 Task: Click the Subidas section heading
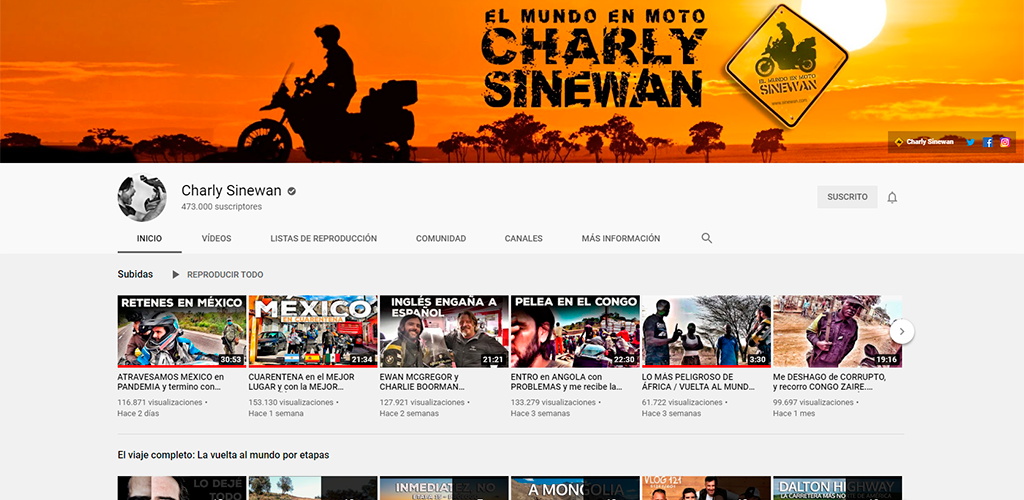(135, 274)
